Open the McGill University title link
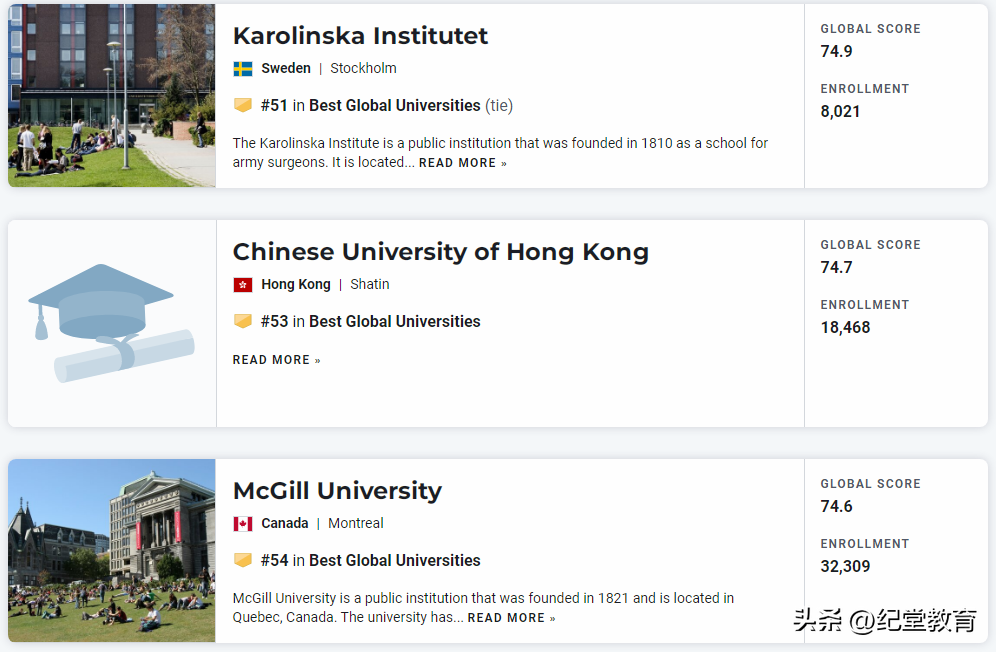This screenshot has height=652, width=996. point(337,491)
